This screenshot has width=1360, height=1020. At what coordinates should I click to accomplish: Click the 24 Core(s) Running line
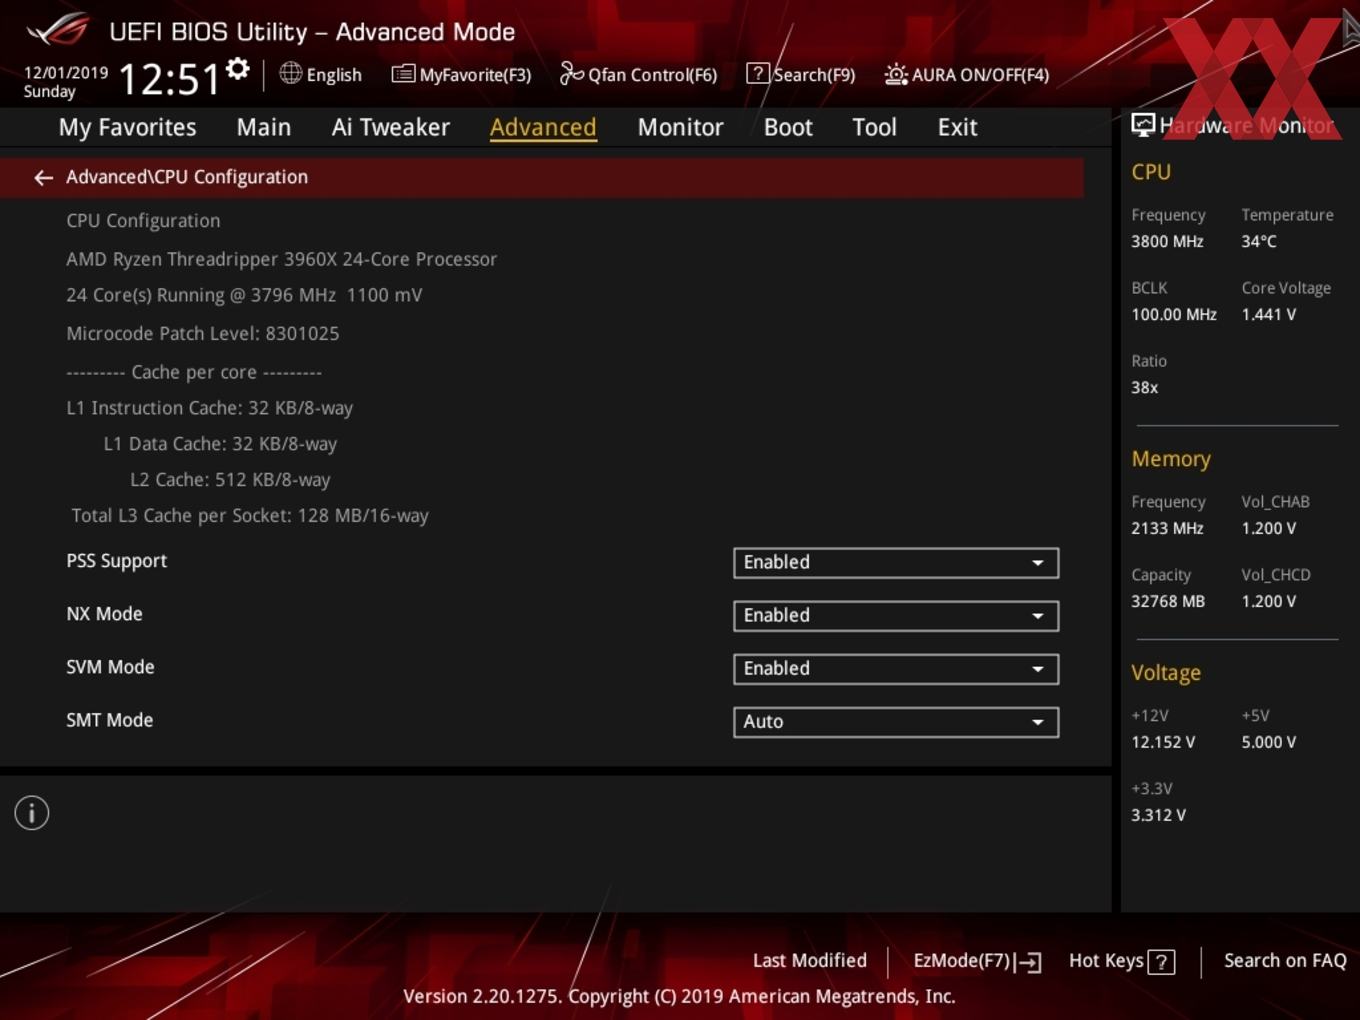pyautogui.click(x=244, y=295)
